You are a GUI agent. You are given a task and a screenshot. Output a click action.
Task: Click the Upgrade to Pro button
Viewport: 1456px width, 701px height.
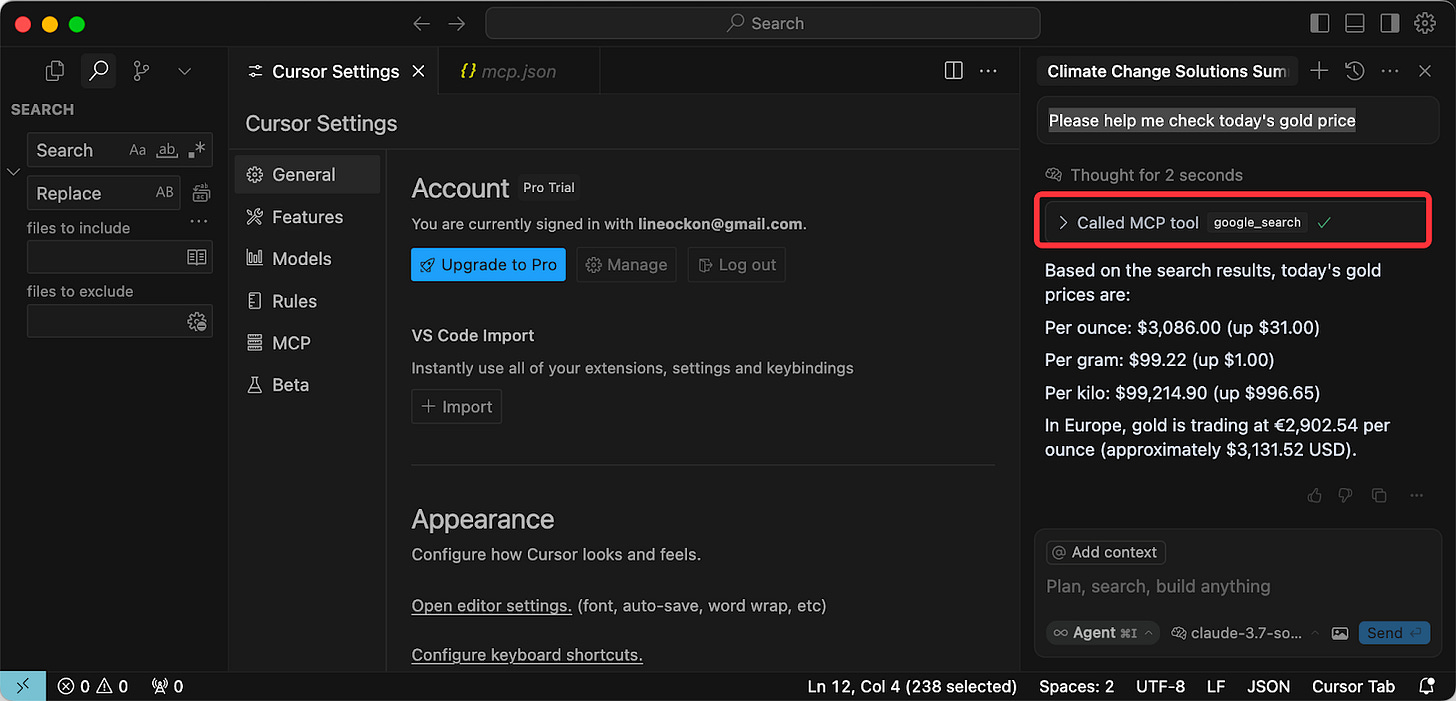tap(488, 265)
